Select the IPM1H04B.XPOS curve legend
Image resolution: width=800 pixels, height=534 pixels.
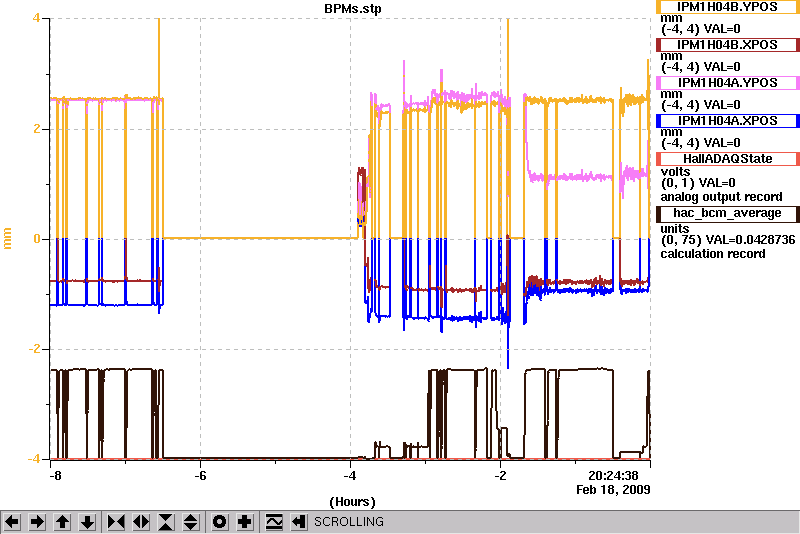point(728,45)
